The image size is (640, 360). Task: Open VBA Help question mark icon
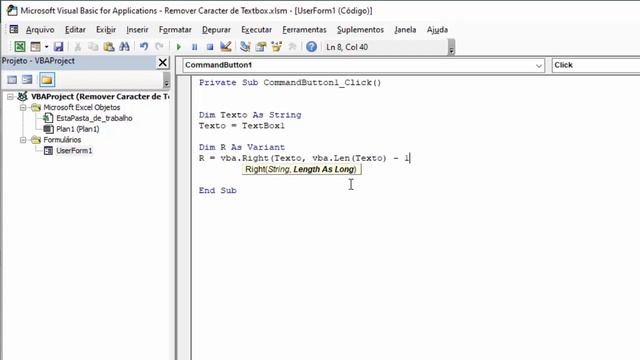(x=311, y=47)
